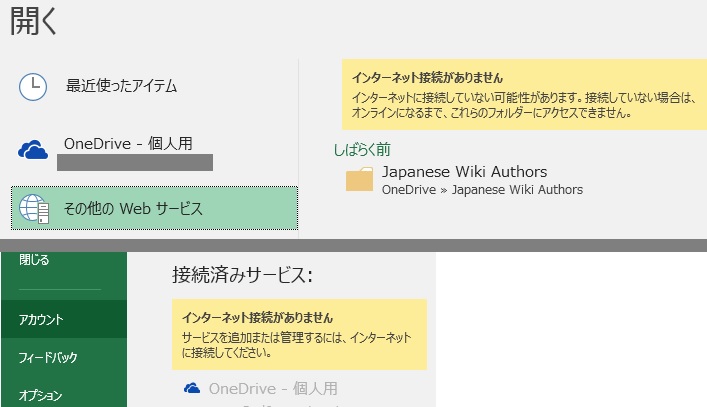Click the 接続済みサービス heading

pos(243,274)
